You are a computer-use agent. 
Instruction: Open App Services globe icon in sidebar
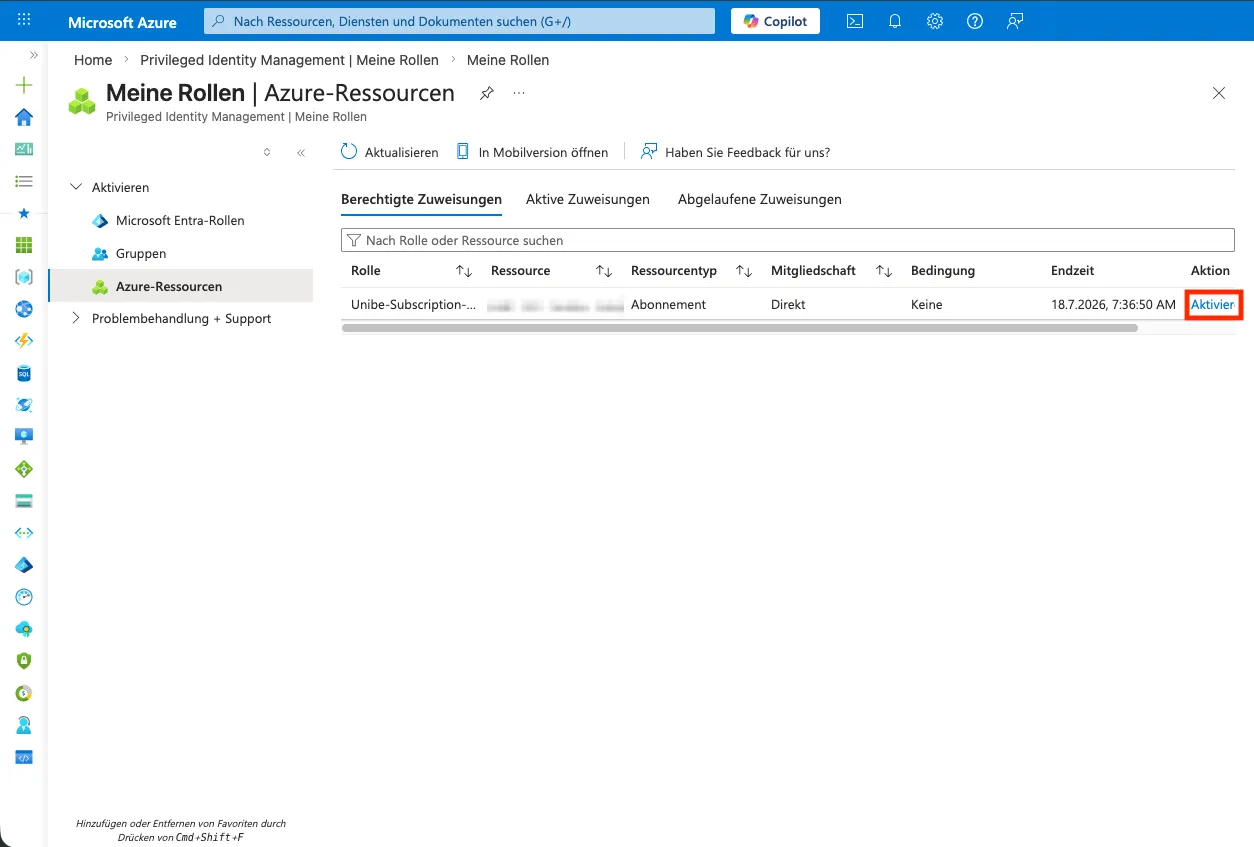24,309
